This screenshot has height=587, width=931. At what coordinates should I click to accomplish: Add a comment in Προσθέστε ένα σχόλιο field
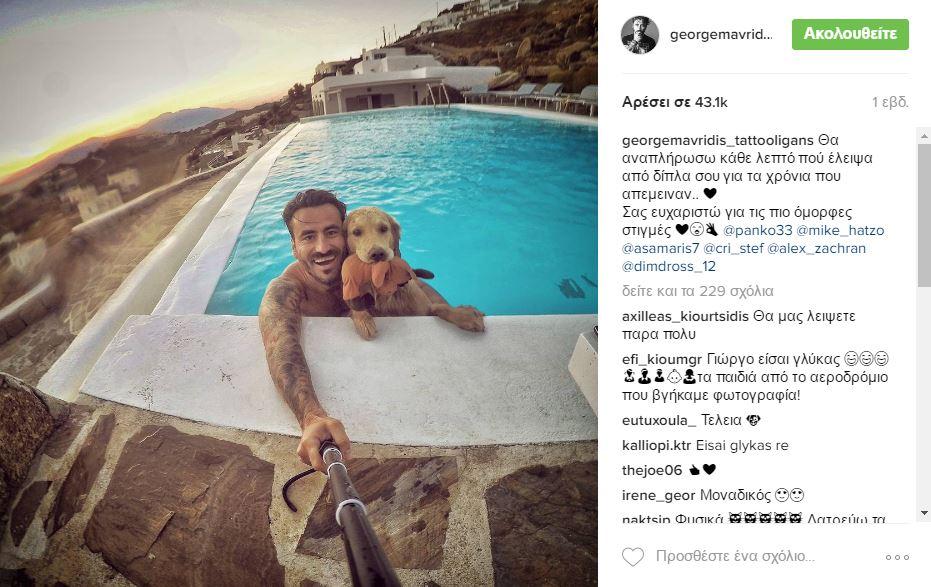[735, 556]
